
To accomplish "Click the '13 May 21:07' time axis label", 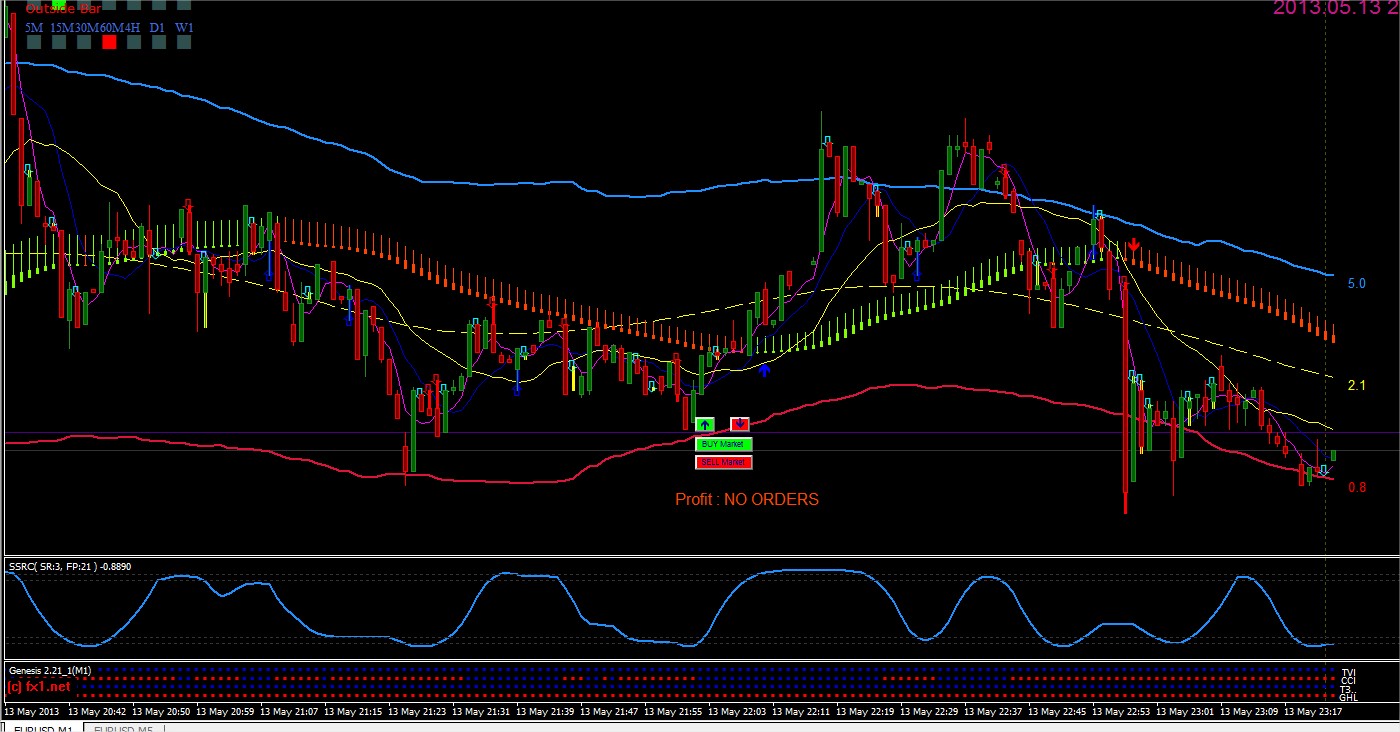I will (x=289, y=712).
